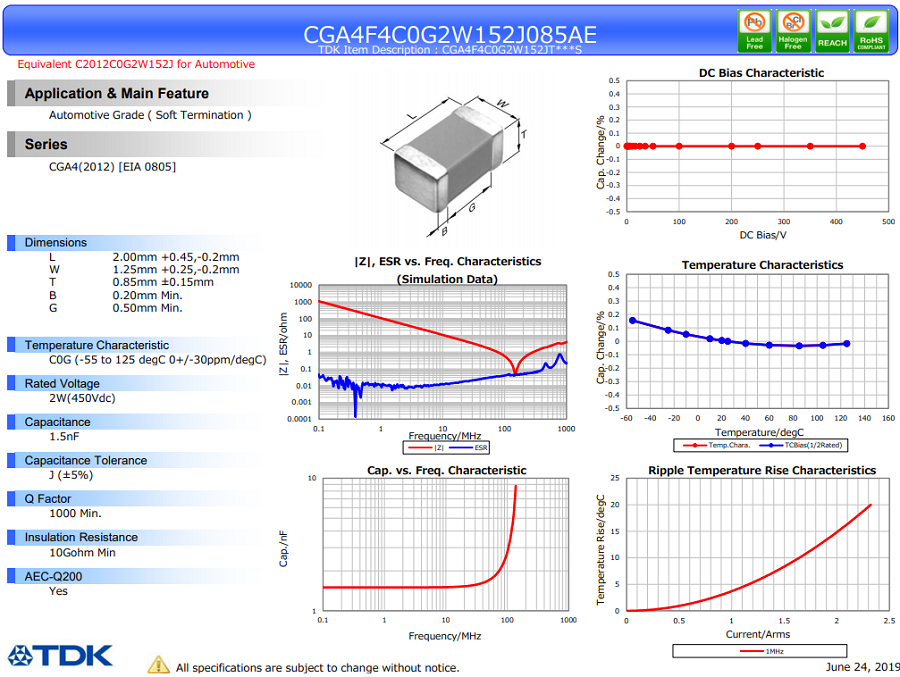The width and height of the screenshot is (900, 677).
Task: Select the Application & Main Feature header
Action: (117, 94)
